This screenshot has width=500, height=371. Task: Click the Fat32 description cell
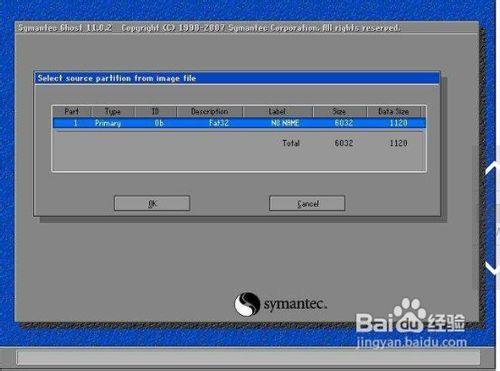[219, 123]
